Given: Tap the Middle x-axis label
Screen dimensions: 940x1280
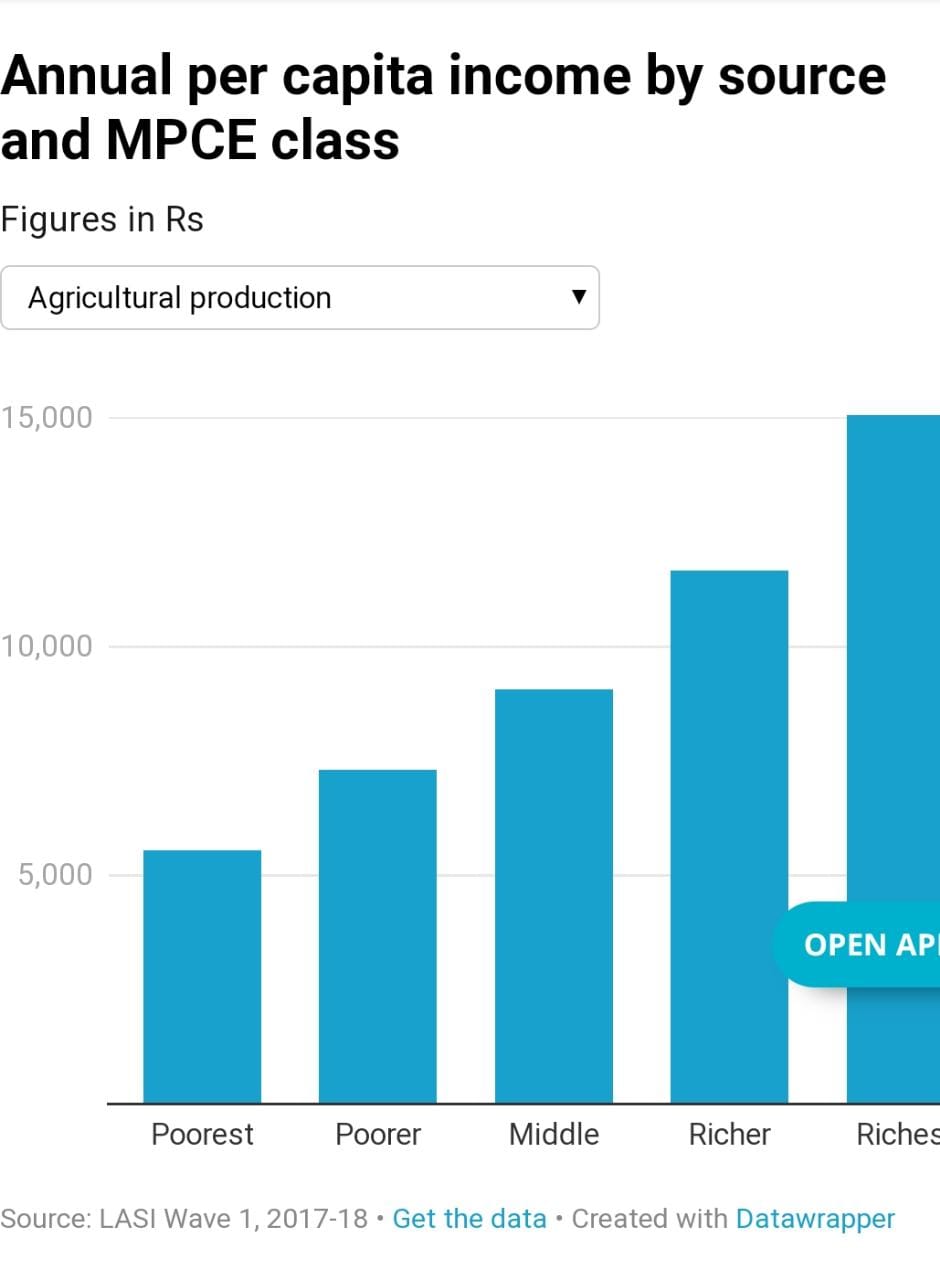Looking at the screenshot, I should tap(553, 1135).
